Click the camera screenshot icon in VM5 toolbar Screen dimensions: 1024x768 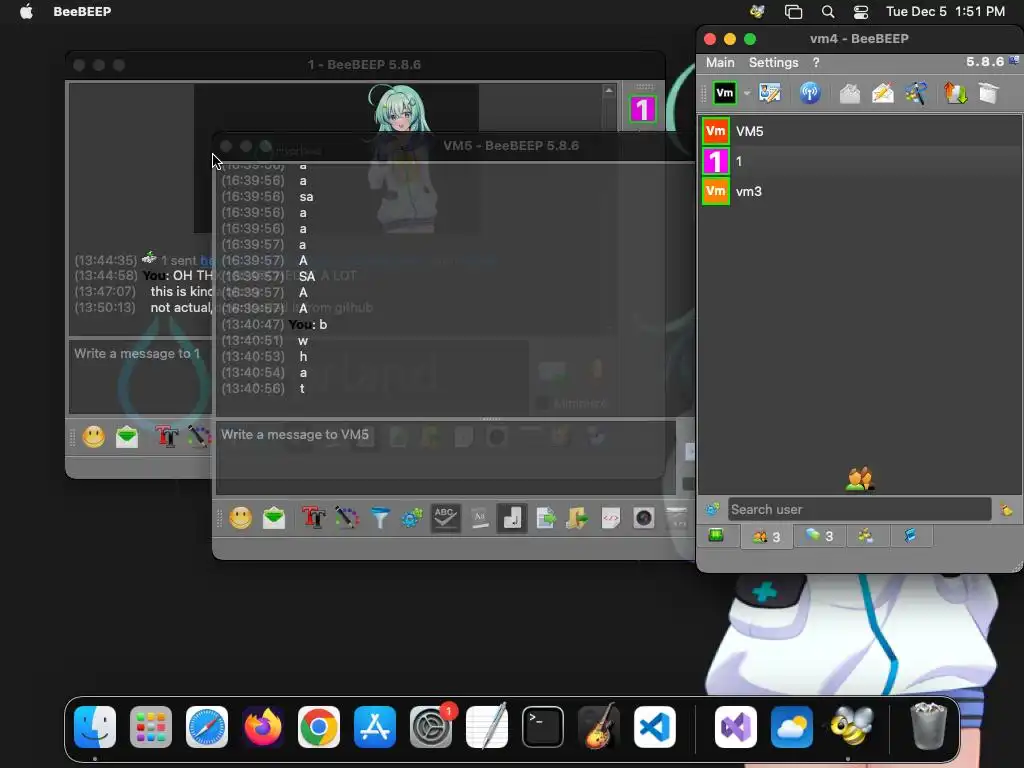point(644,519)
